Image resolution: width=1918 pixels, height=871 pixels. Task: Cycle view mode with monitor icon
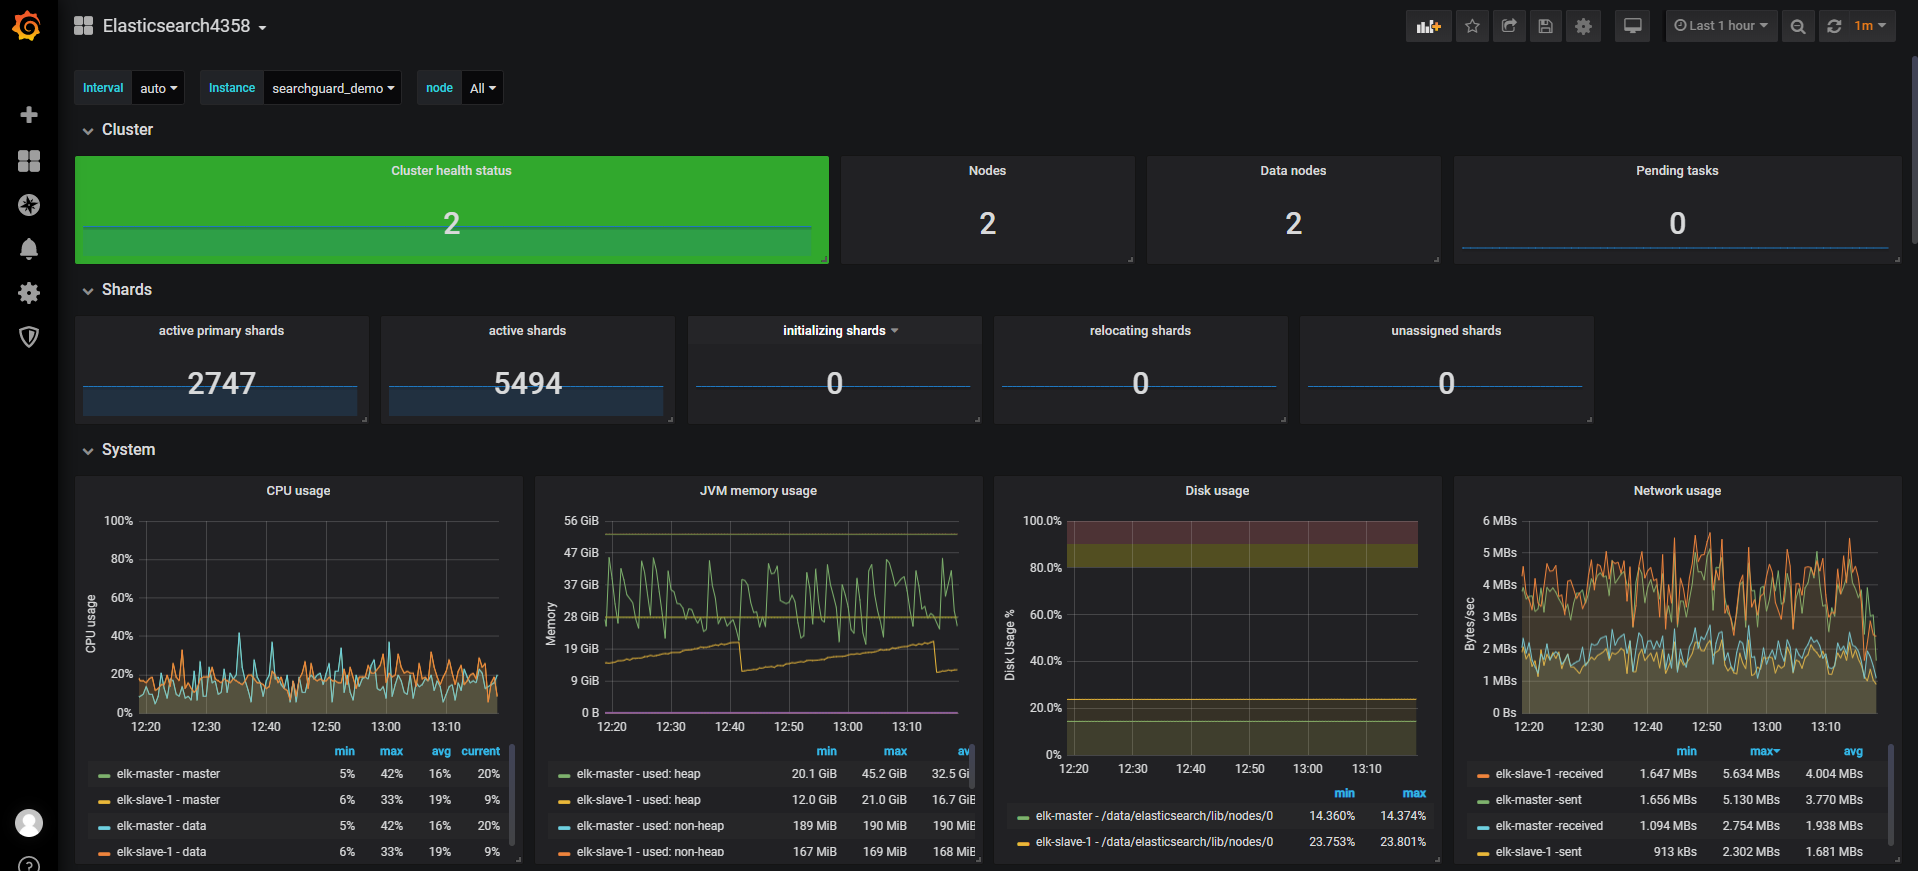[x=1632, y=26]
